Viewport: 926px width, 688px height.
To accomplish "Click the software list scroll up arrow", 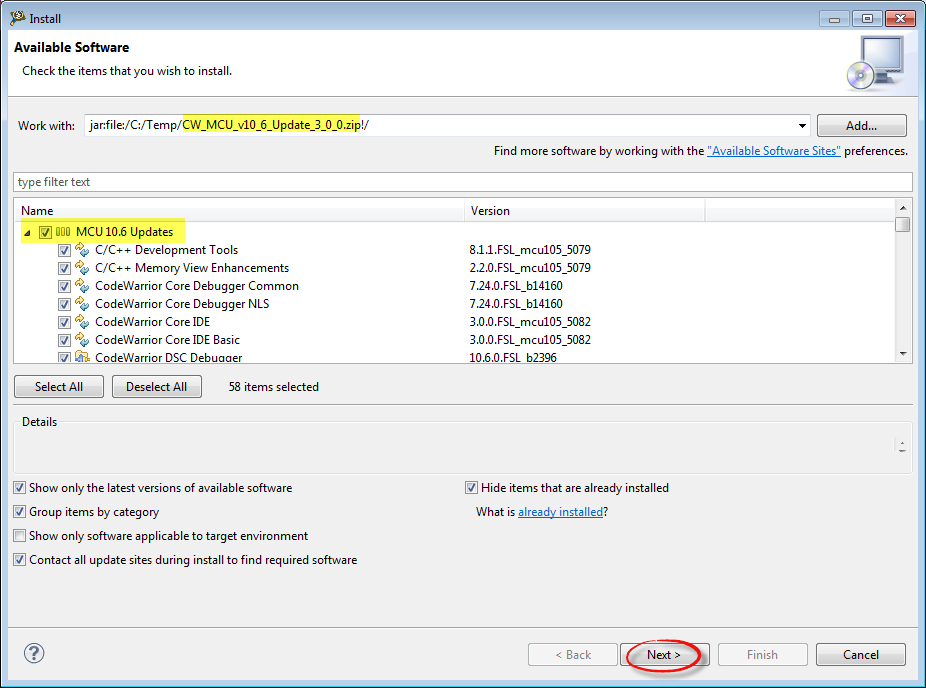I will point(903,208).
